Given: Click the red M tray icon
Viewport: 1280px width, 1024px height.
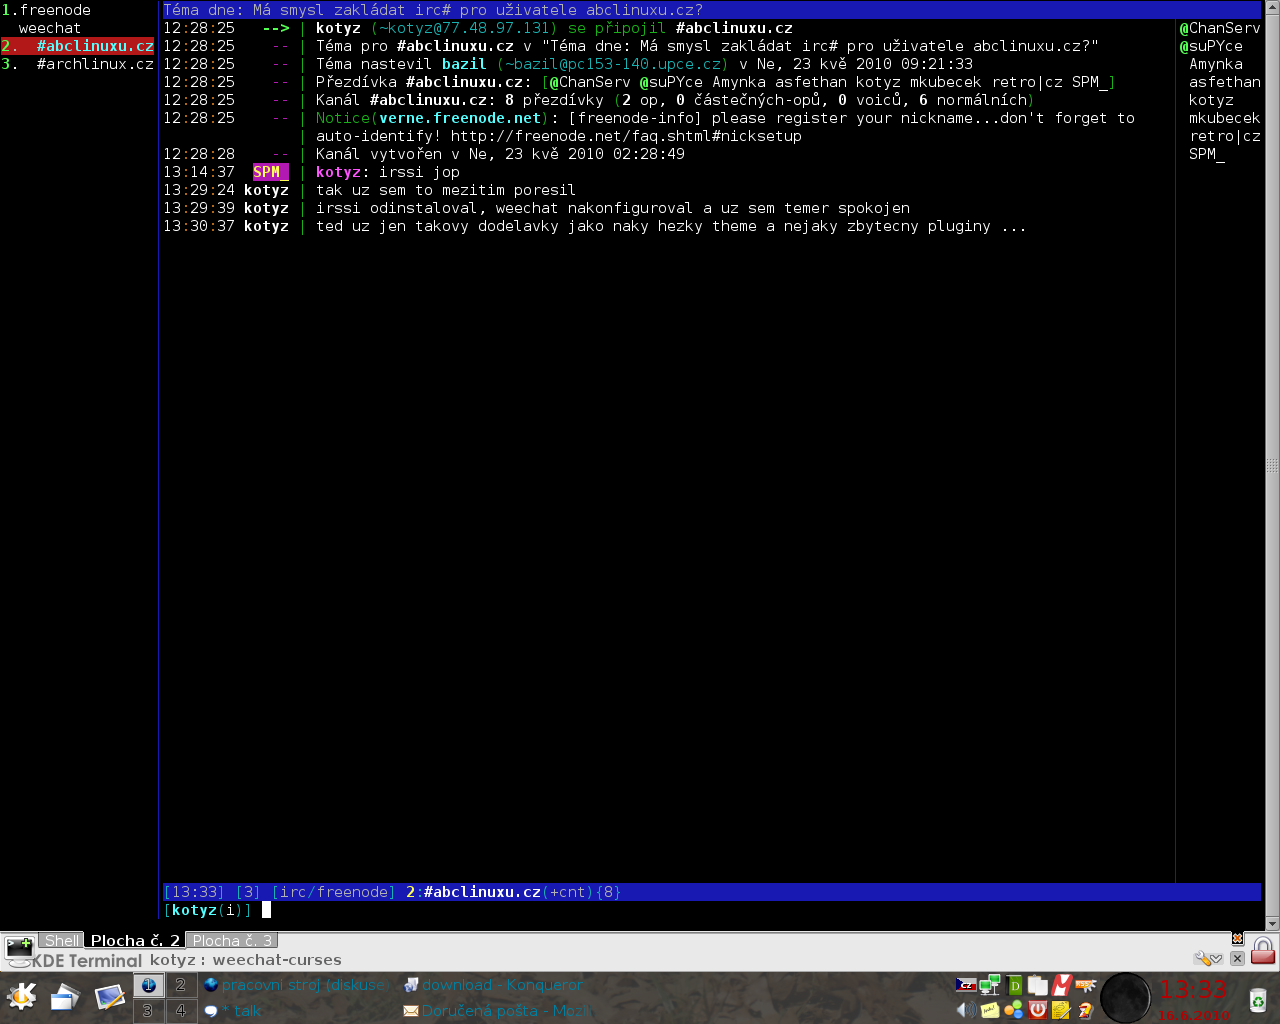Looking at the screenshot, I should [x=1061, y=985].
